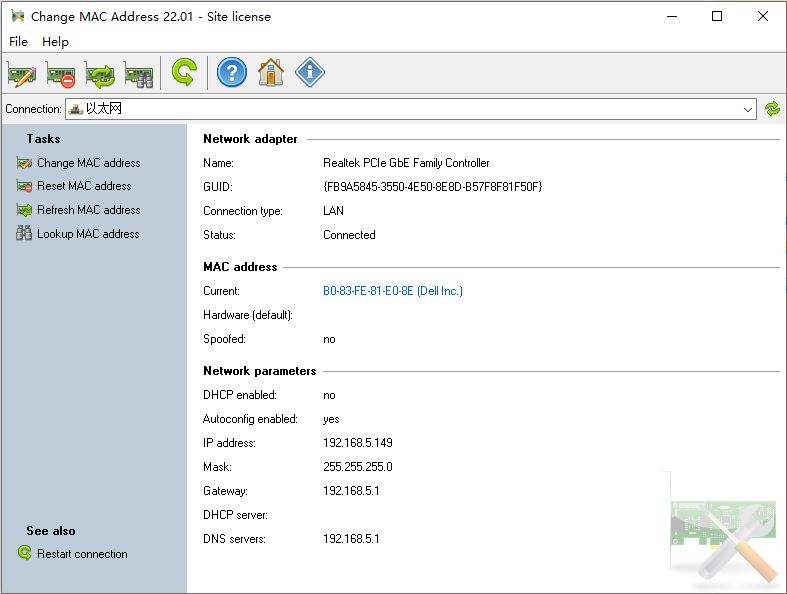Click the Autoconfig enabled value yes
Screen dimensions: 787x594
click(x=331, y=419)
